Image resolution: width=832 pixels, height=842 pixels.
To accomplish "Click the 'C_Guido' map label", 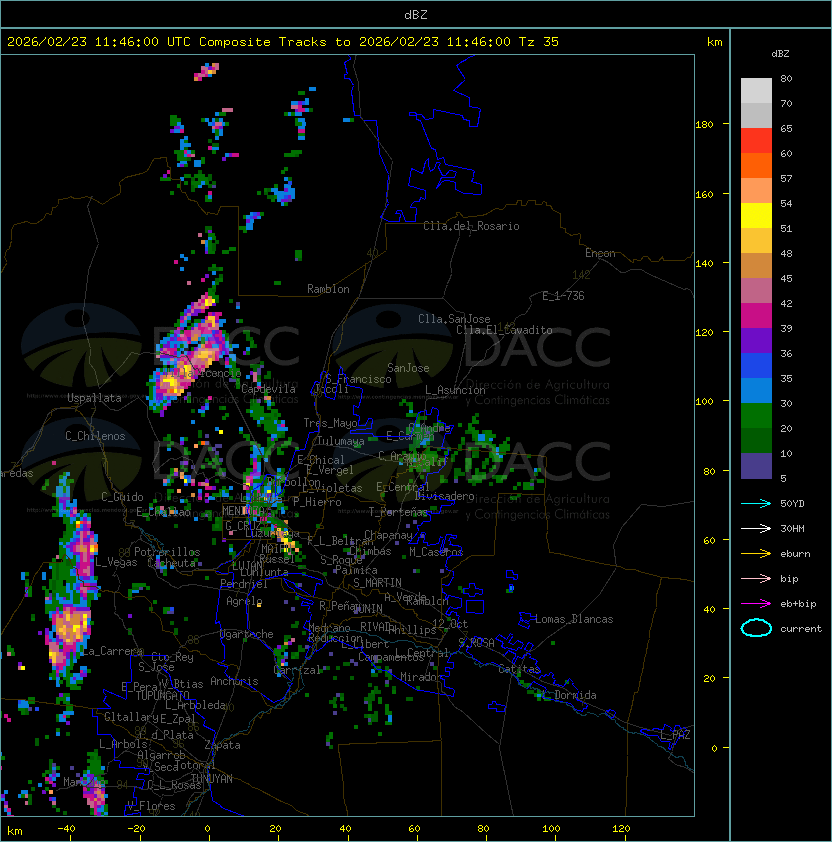I will point(122,497).
